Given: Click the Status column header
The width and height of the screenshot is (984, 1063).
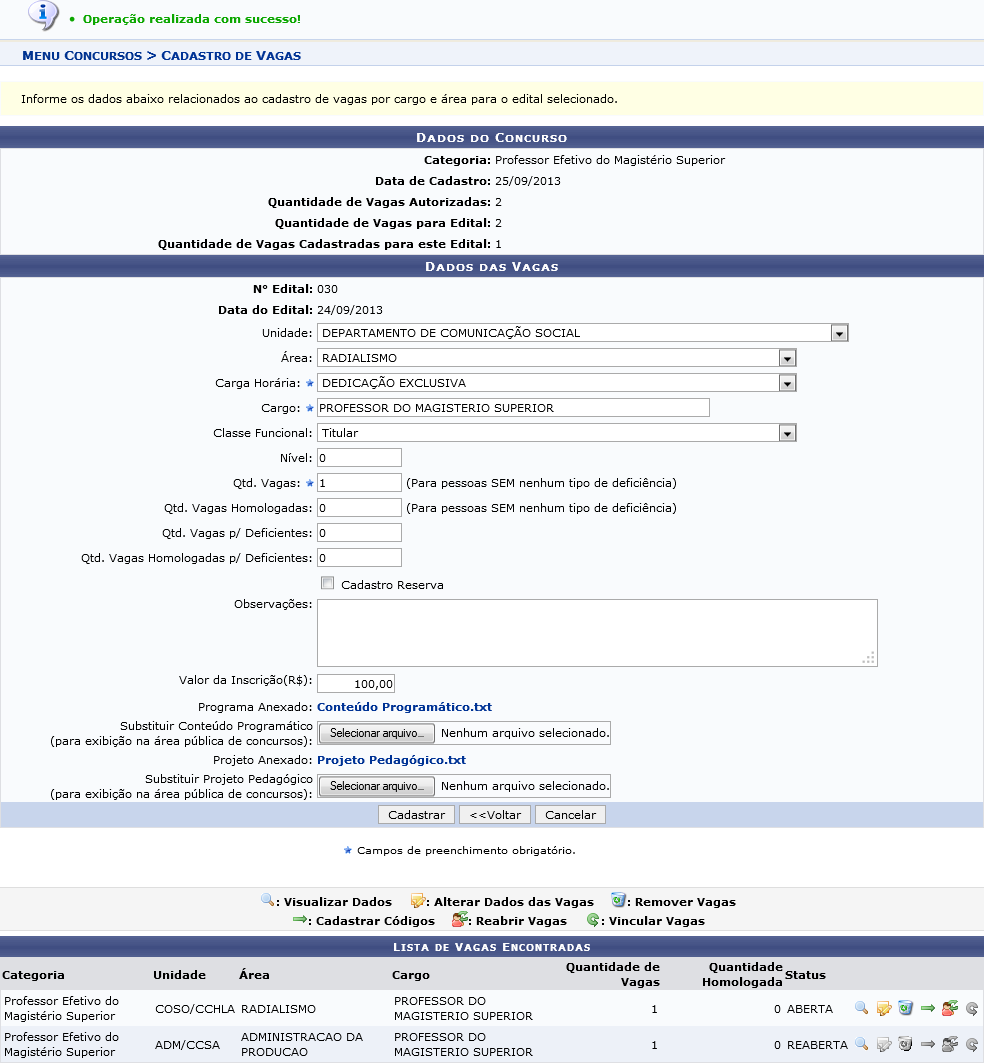Looking at the screenshot, I should click(805, 975).
